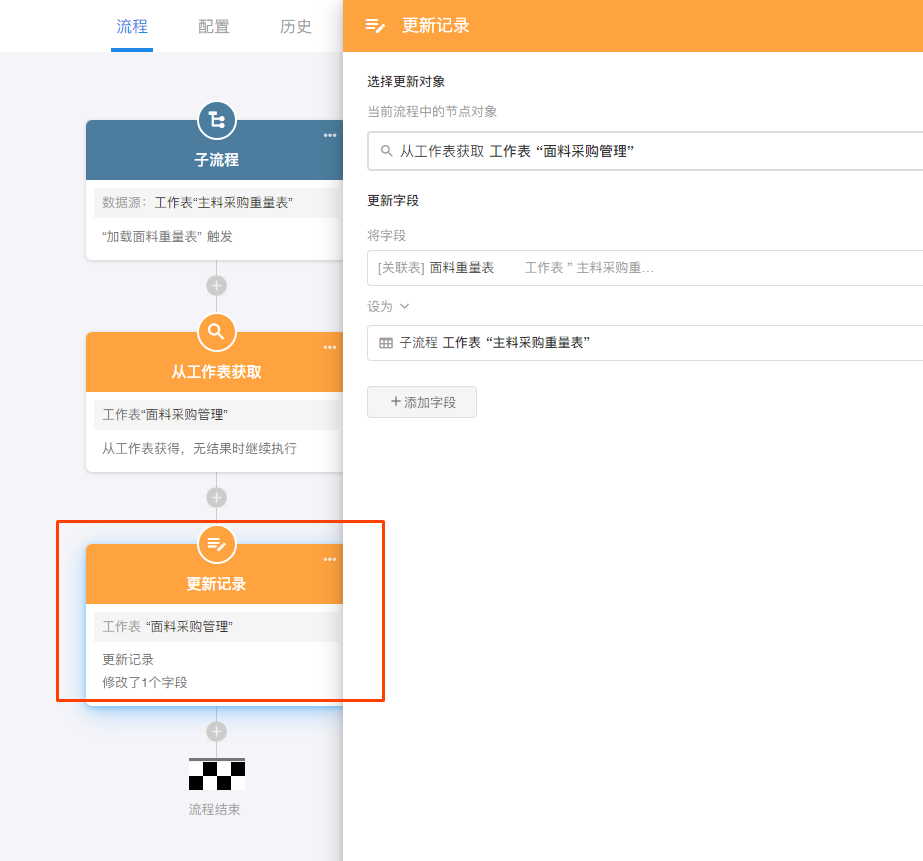This screenshot has height=861, width=923.
Task: Open the update object selector 从工作表获取 工作表“面料采购管理”
Action: [645, 151]
